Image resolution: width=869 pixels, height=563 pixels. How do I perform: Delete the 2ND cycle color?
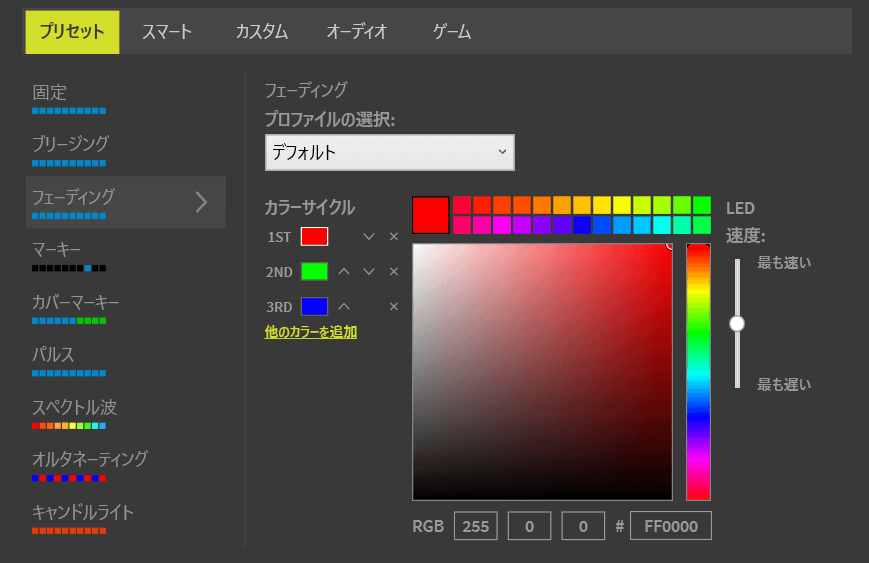[393, 272]
